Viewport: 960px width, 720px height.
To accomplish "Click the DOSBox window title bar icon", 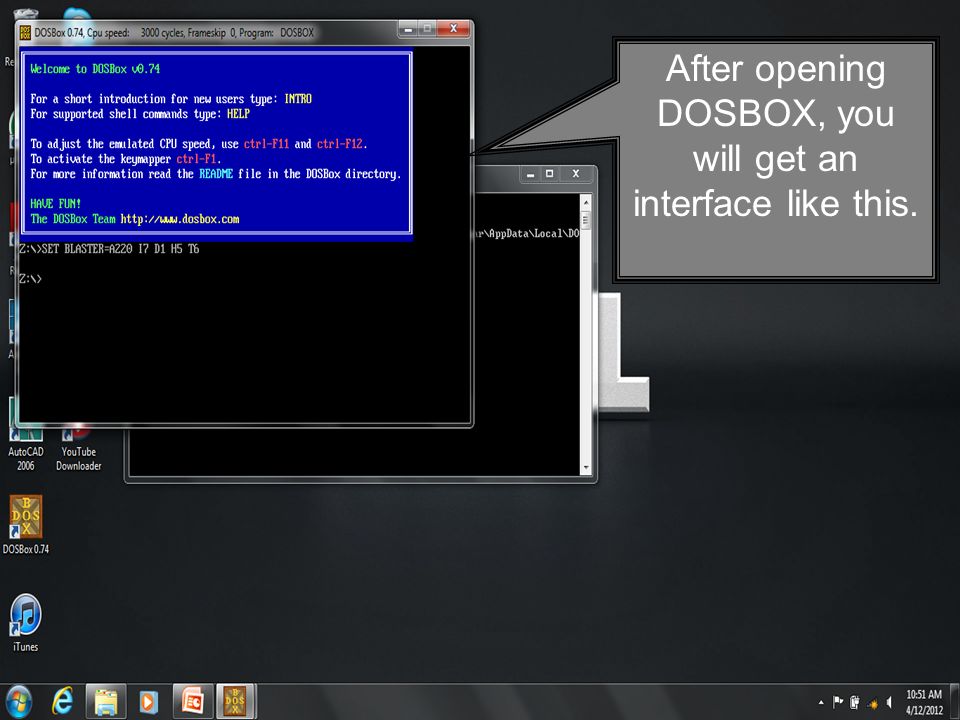I will coord(25,32).
